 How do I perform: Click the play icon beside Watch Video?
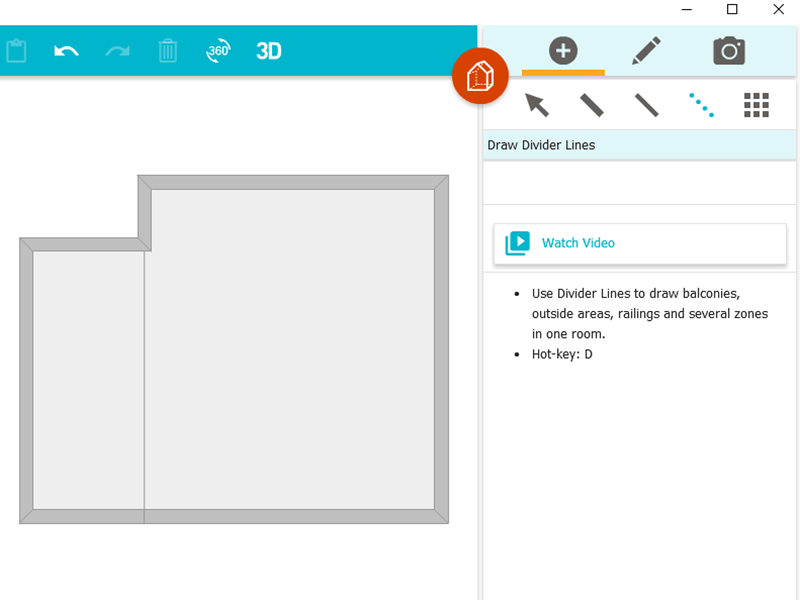point(518,242)
